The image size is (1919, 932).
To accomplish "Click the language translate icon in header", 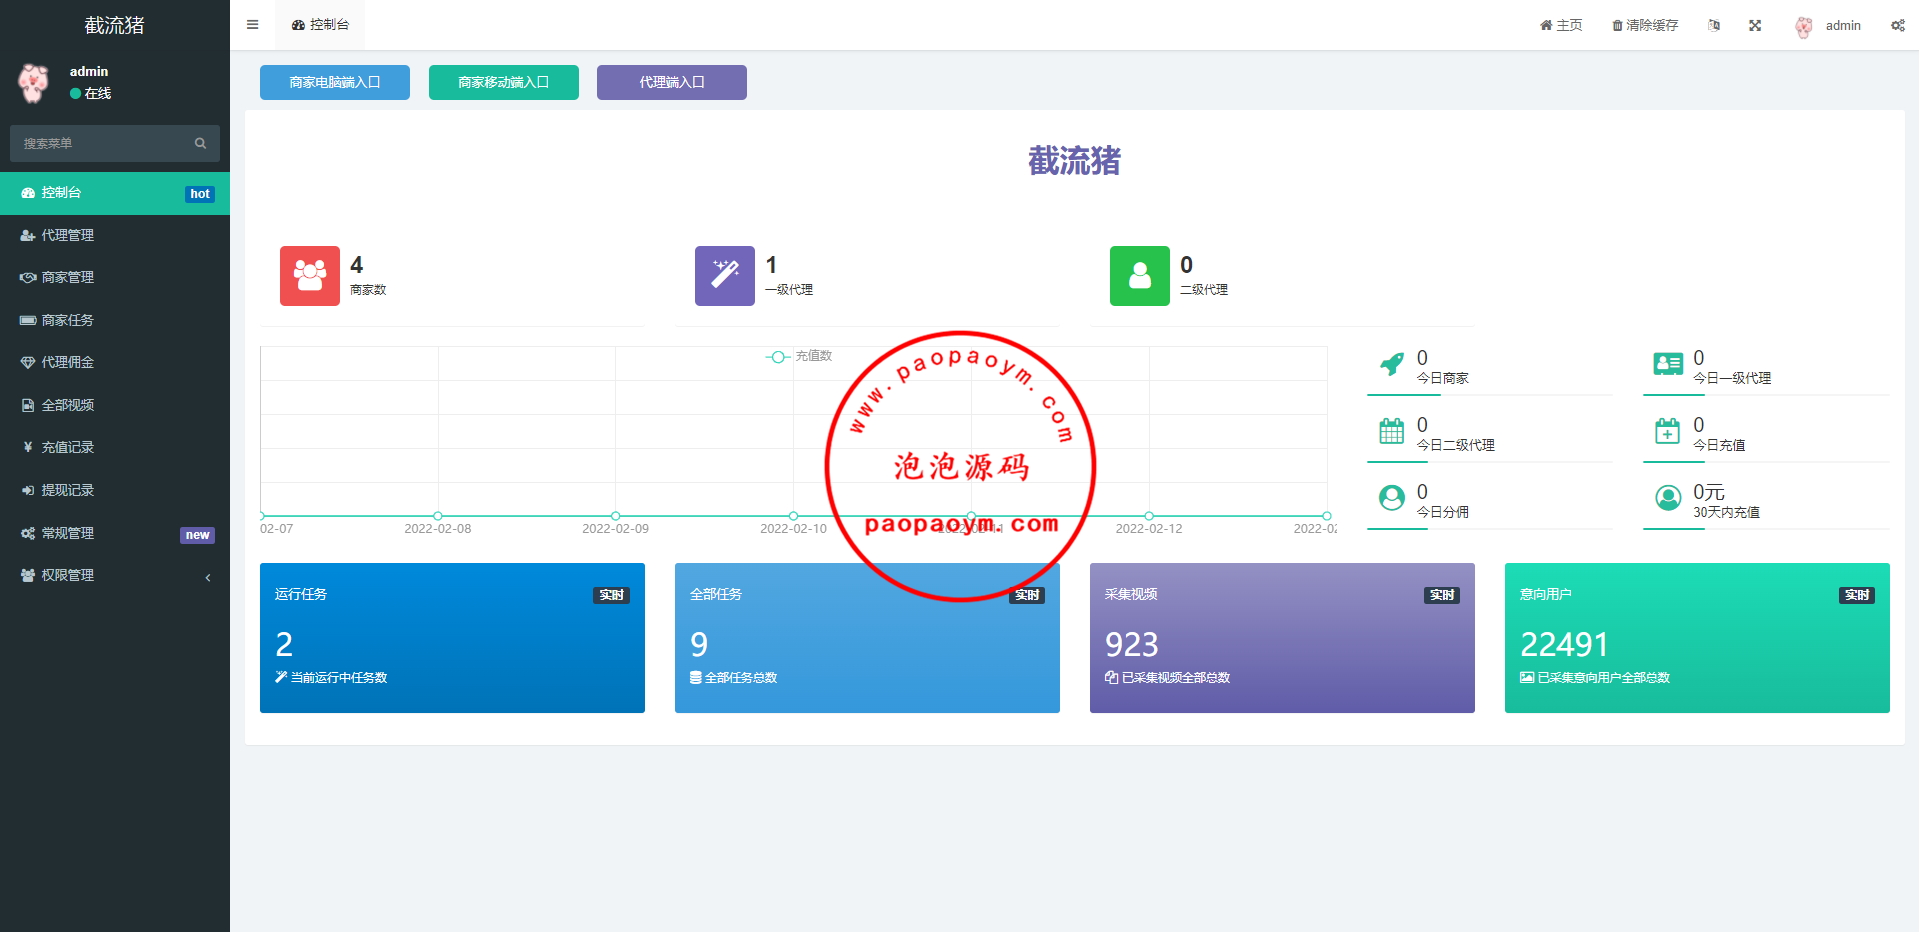I will pos(1714,25).
